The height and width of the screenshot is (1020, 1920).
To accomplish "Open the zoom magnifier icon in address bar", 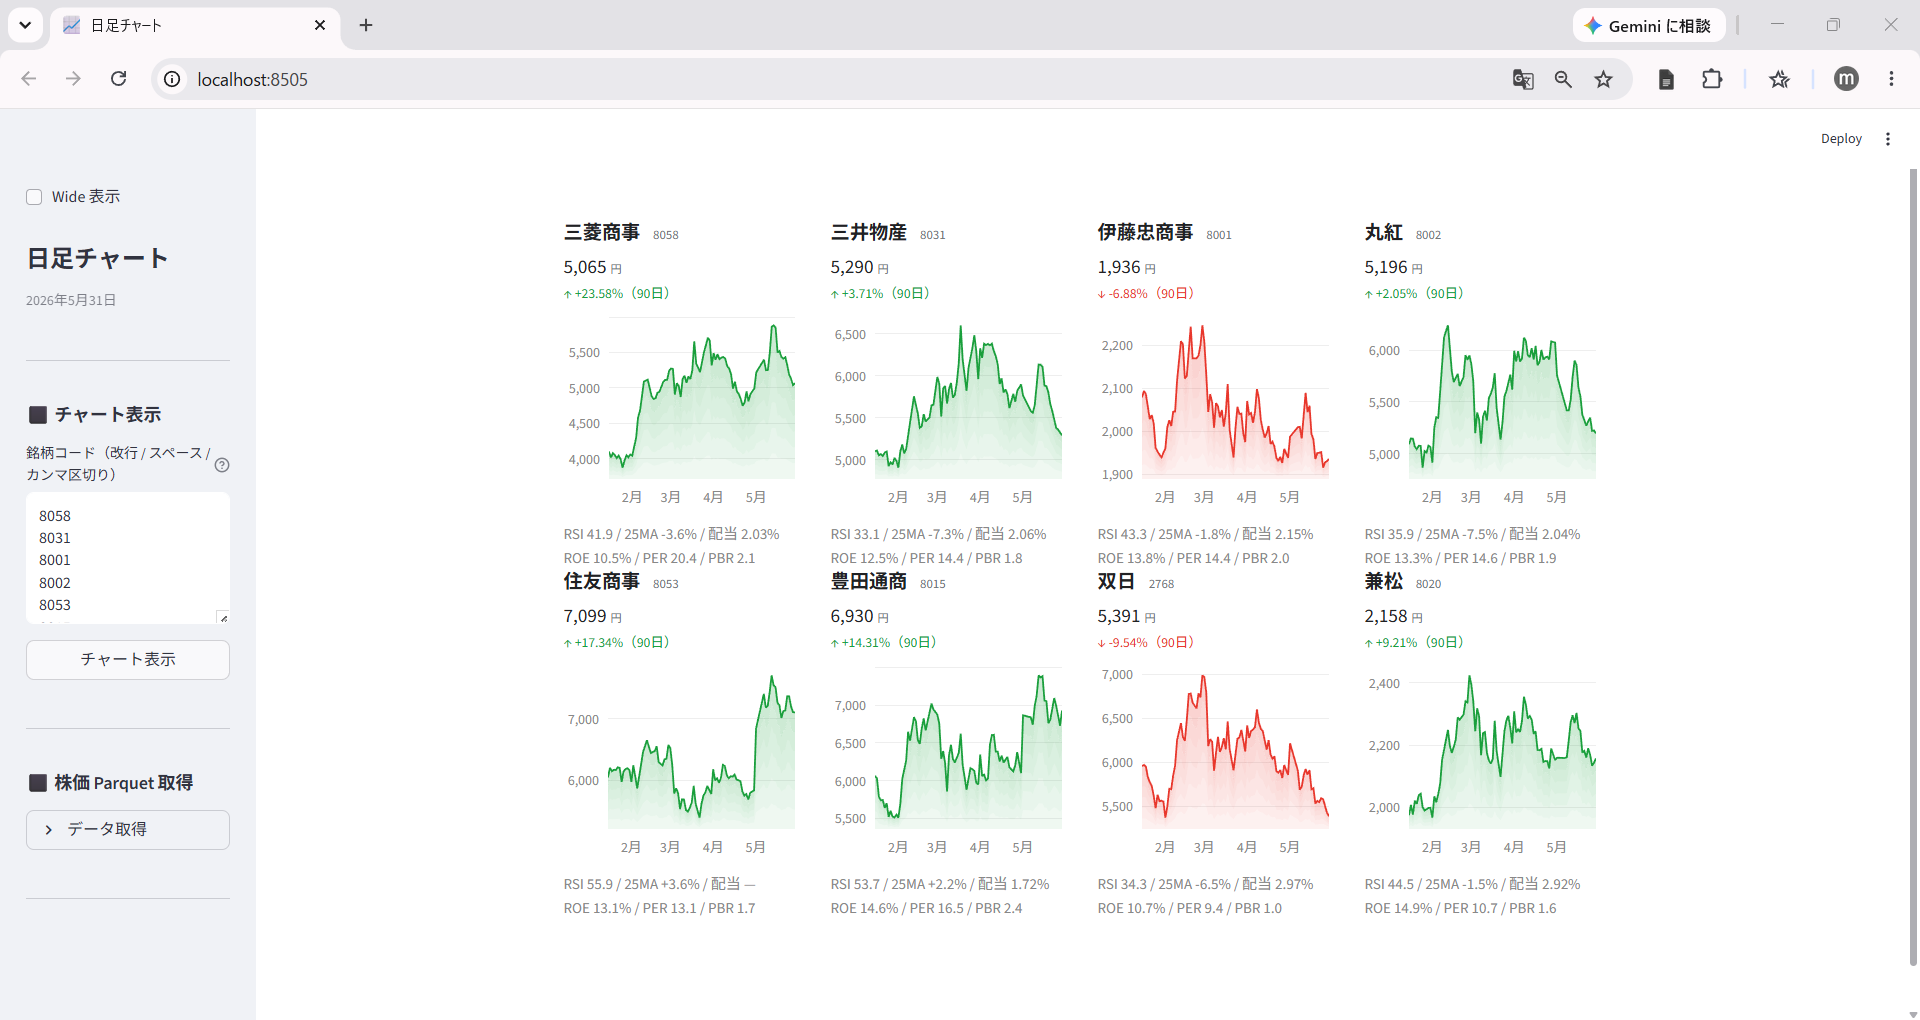I will point(1563,79).
